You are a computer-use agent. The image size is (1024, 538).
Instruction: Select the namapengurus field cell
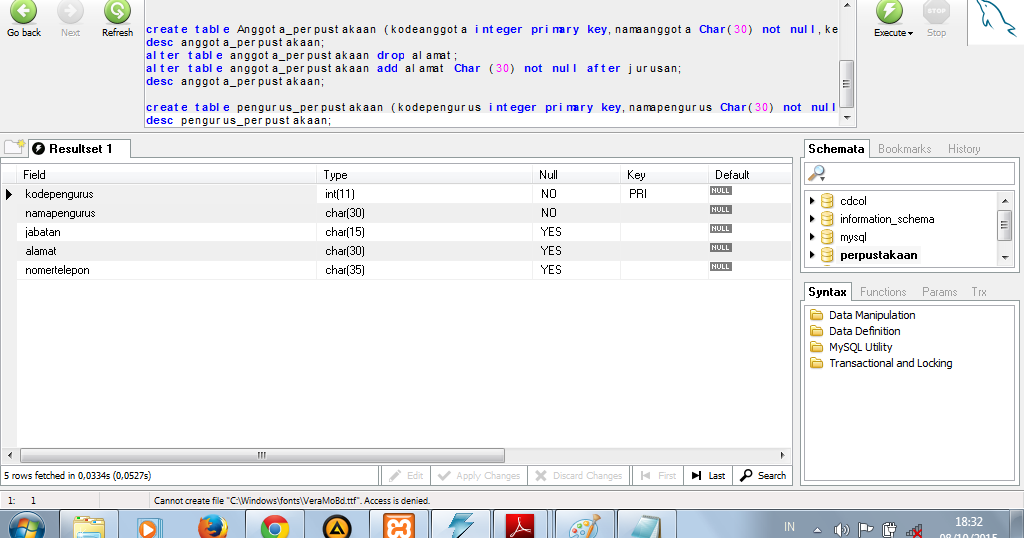167,213
